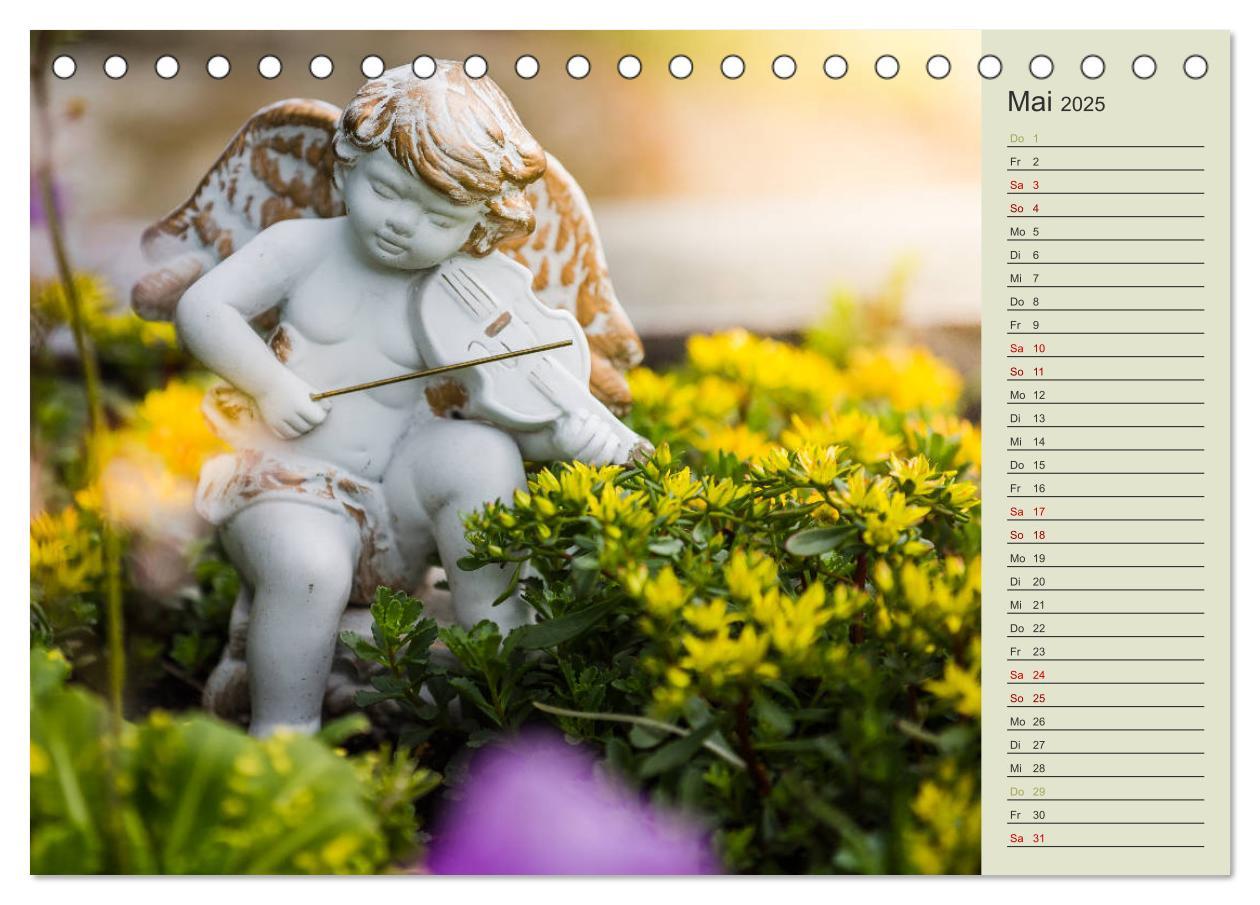Click the 'Mai 2025' month heading

click(1056, 102)
